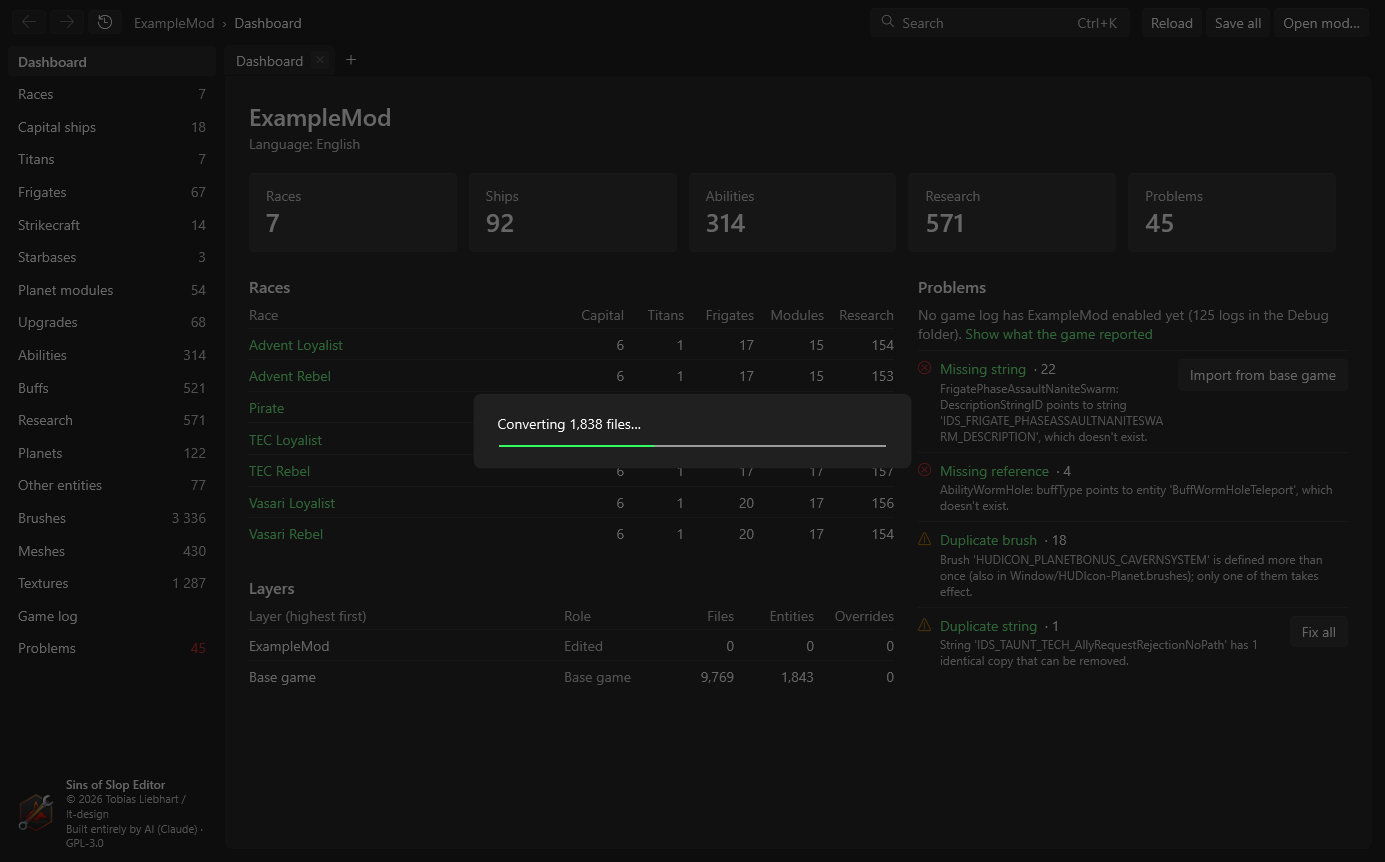This screenshot has height=862, width=1385.
Task: Click the Save all button
Action: [x=1238, y=23]
